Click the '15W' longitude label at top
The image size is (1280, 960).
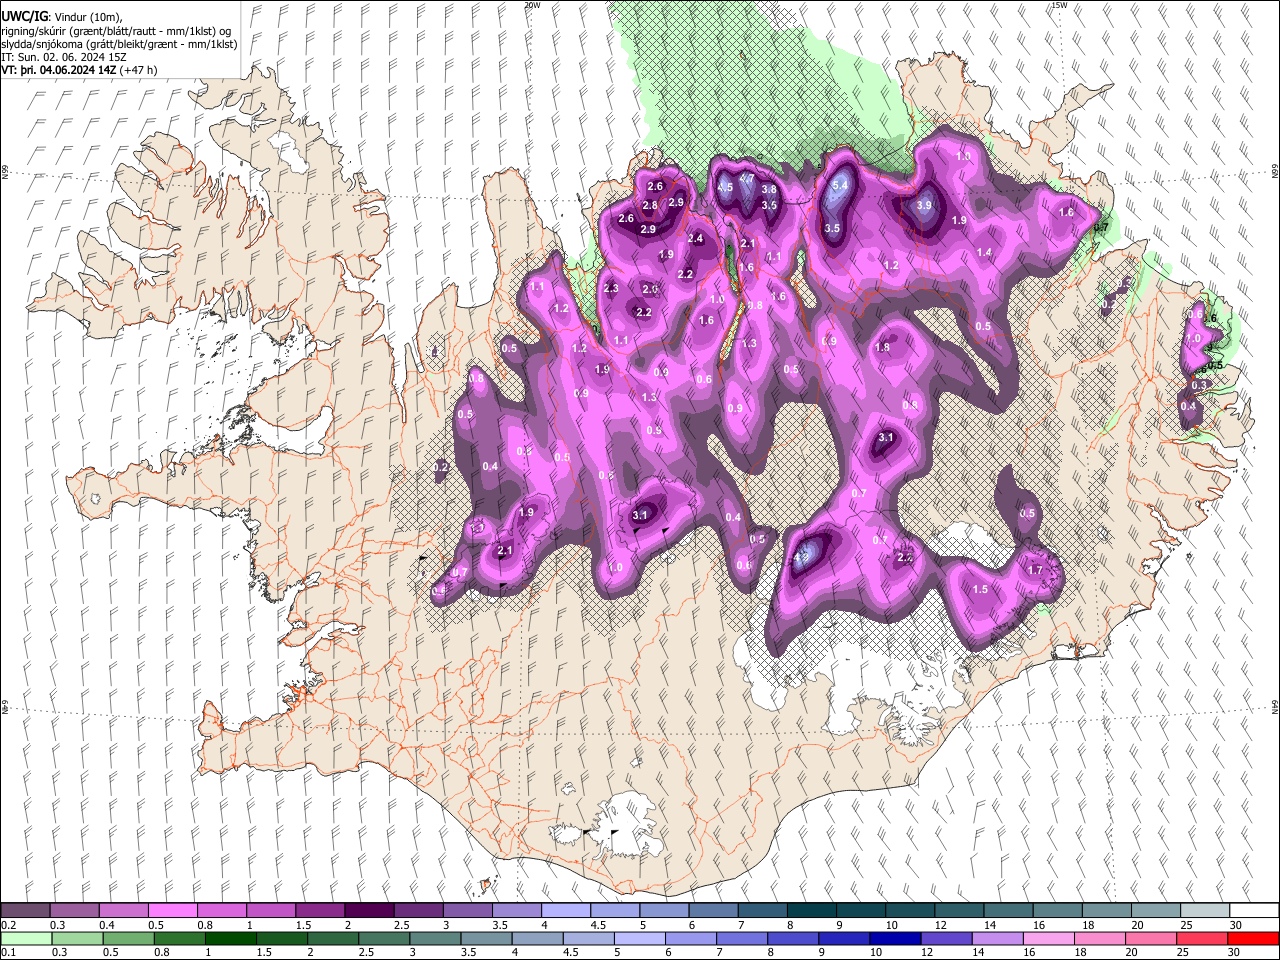1059,5
